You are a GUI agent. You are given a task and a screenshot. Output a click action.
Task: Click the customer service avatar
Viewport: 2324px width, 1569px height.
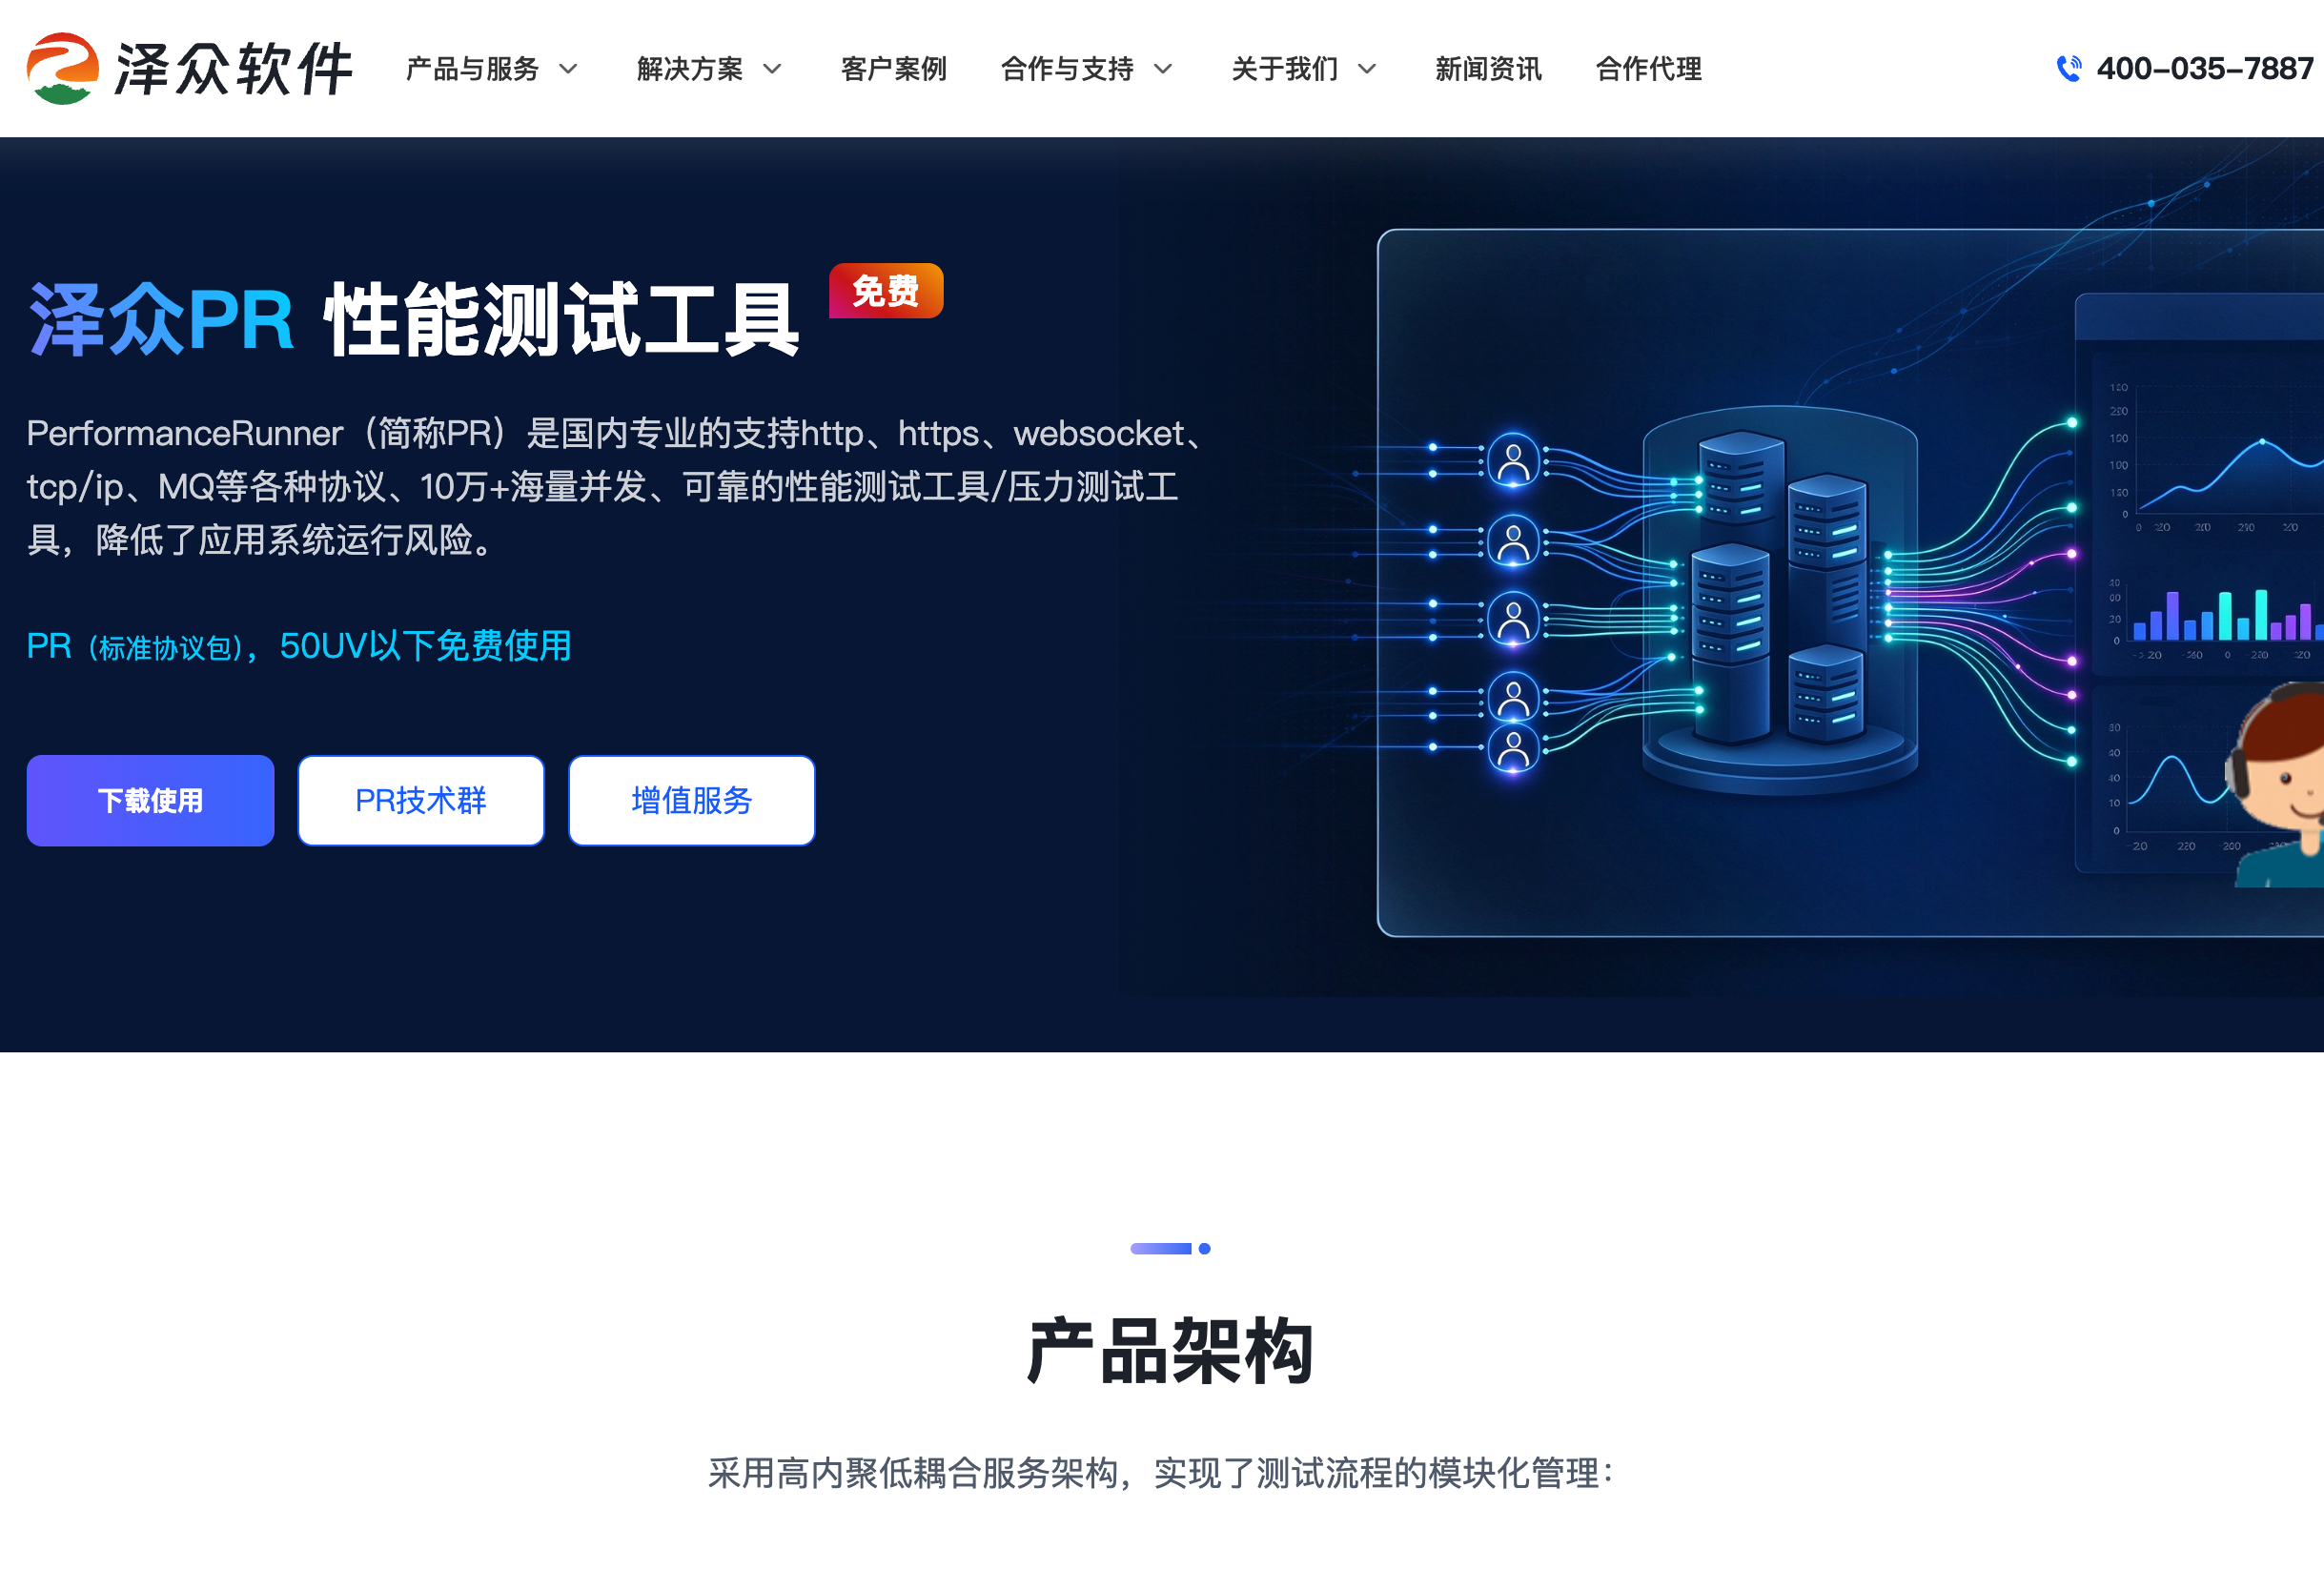tap(2276, 784)
